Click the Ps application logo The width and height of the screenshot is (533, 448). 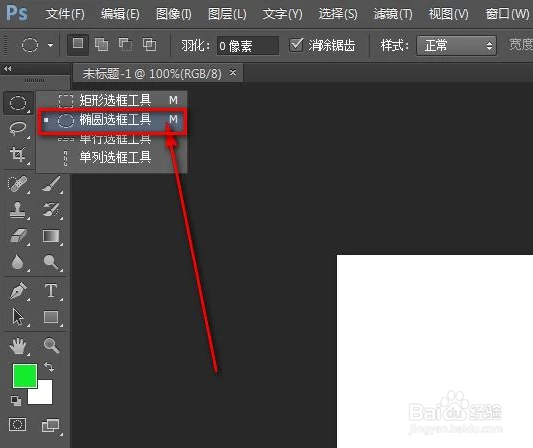(16, 13)
